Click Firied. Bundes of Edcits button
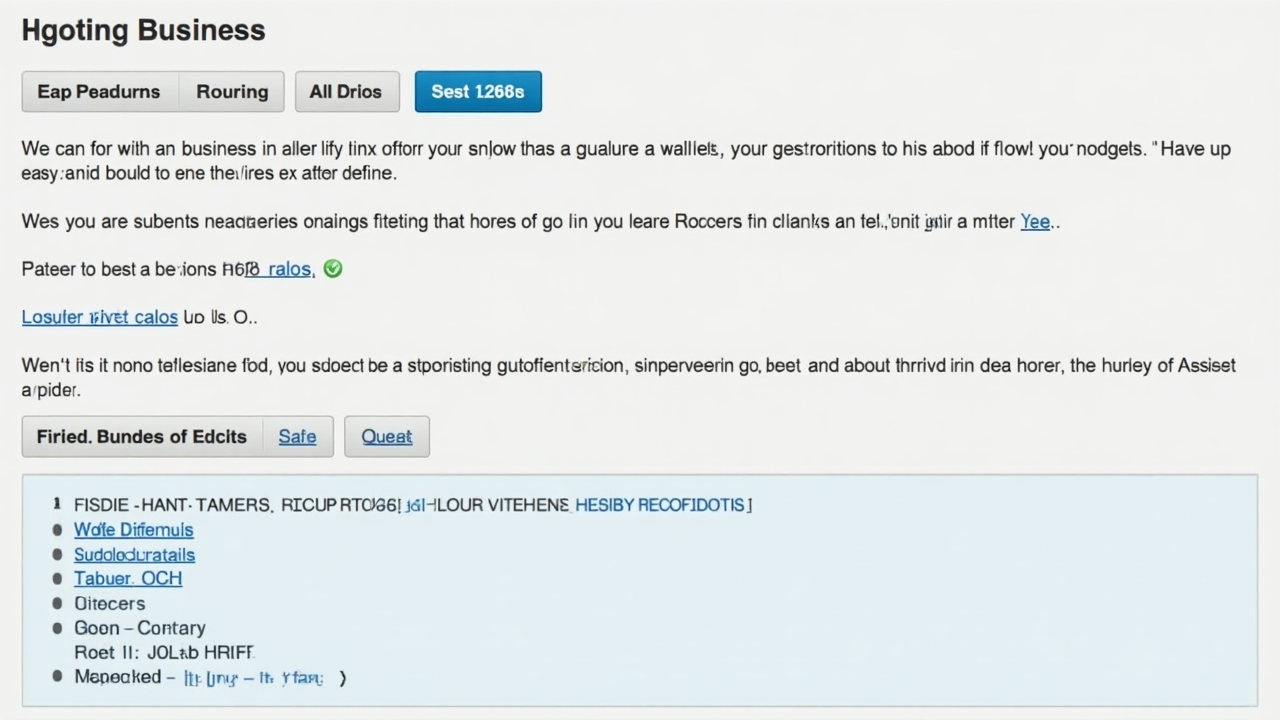The height and width of the screenshot is (720, 1280). point(142,437)
